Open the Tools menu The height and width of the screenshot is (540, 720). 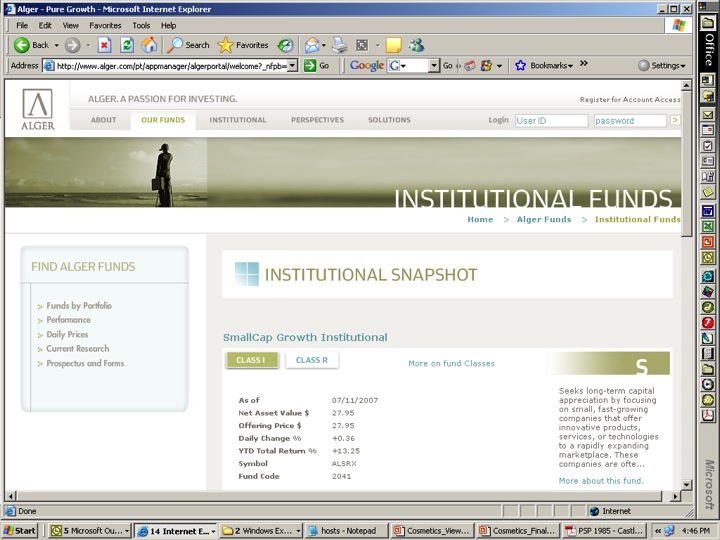coord(141,25)
